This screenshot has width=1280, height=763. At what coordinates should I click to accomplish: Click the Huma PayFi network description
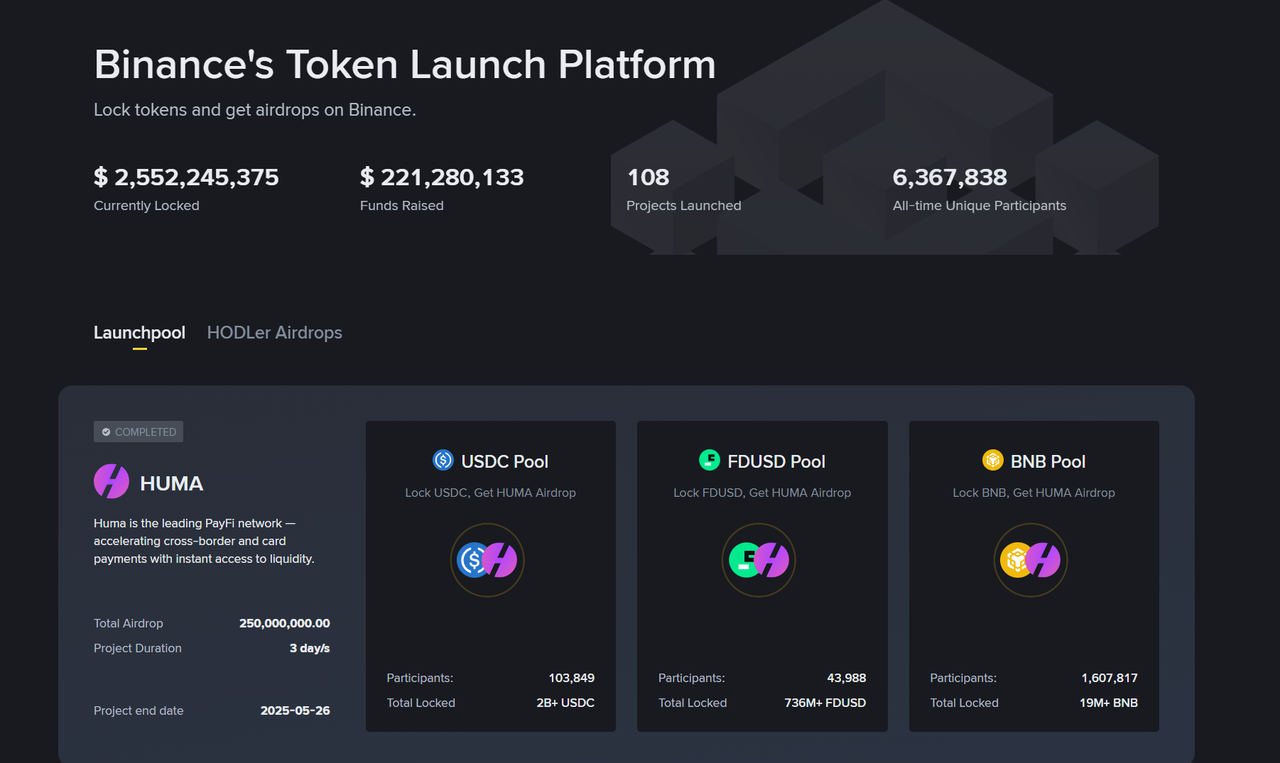pyautogui.click(x=204, y=541)
